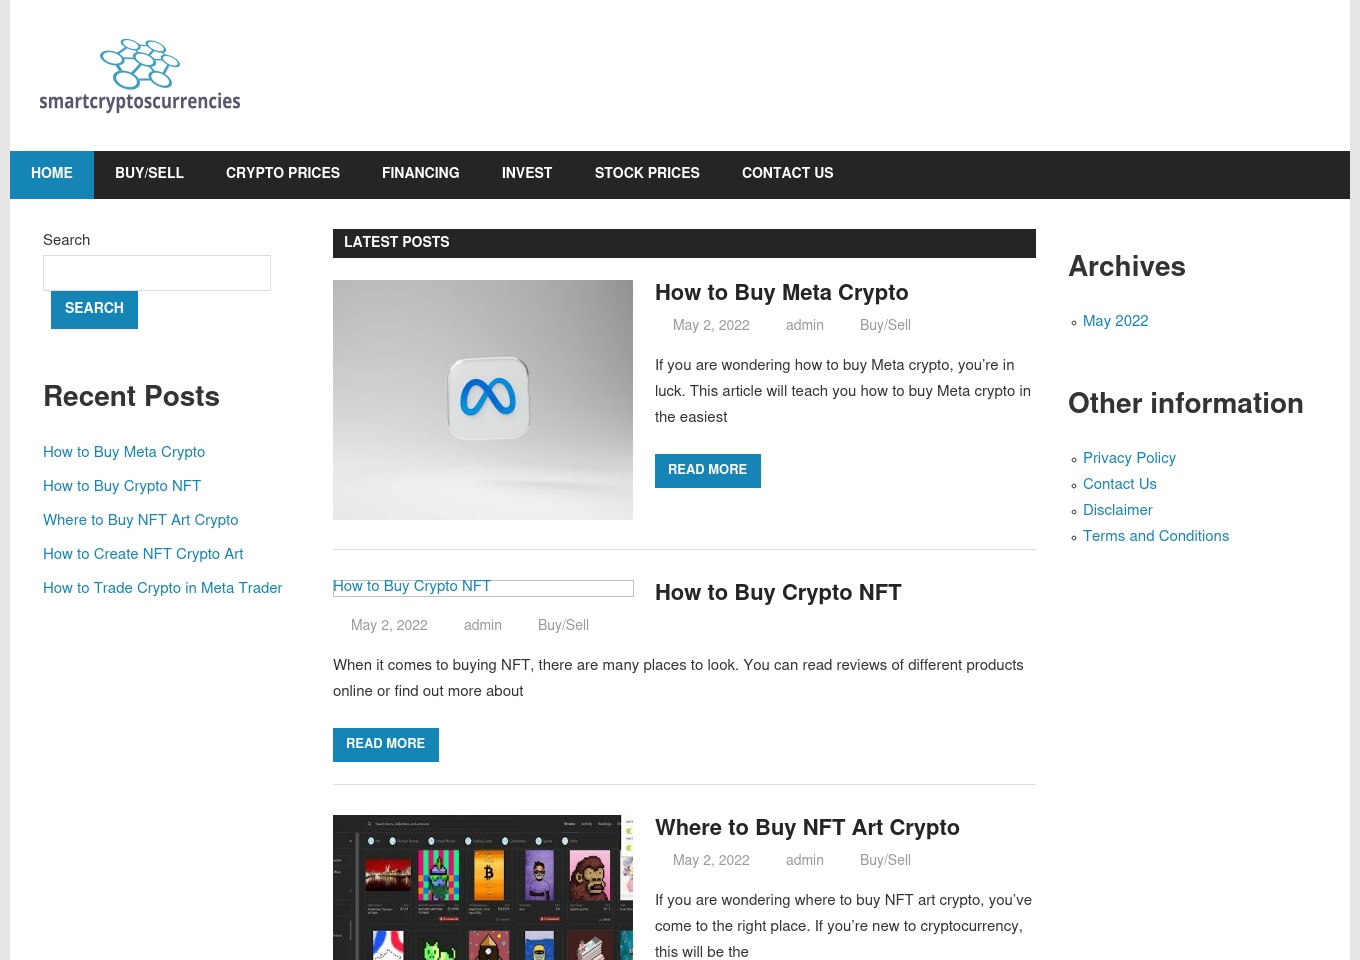1360x960 pixels.
Task: Open the How to Buy Meta Crypto headline
Action: coord(782,294)
